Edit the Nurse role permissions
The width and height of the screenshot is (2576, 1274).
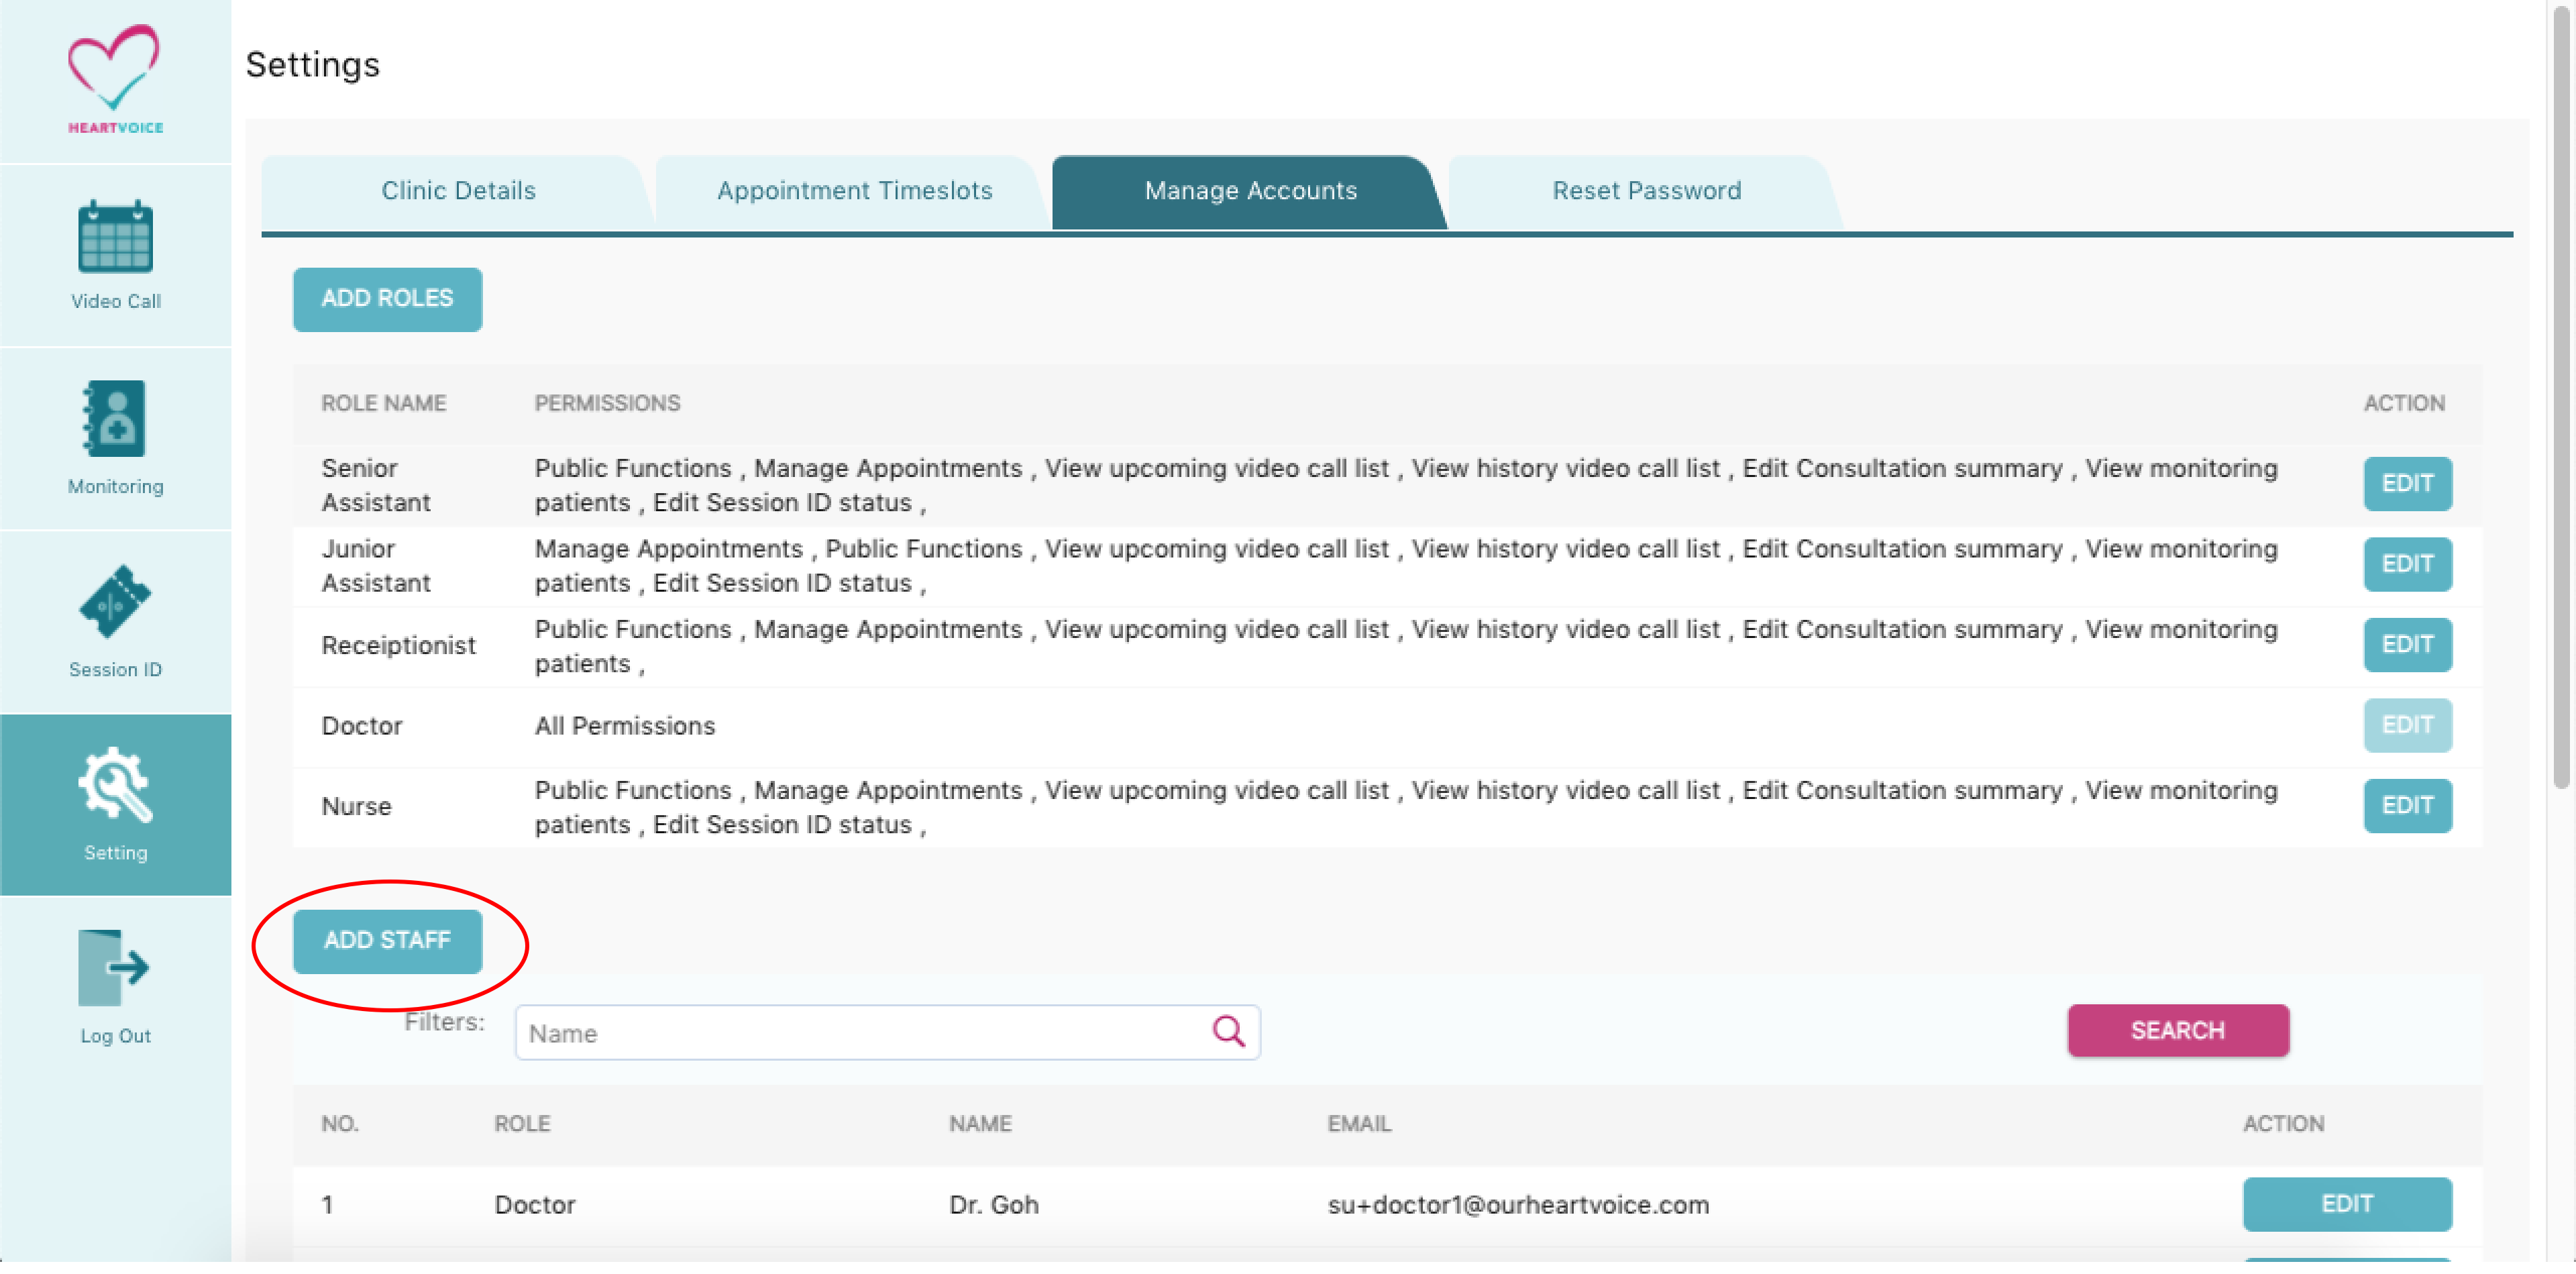click(2407, 806)
